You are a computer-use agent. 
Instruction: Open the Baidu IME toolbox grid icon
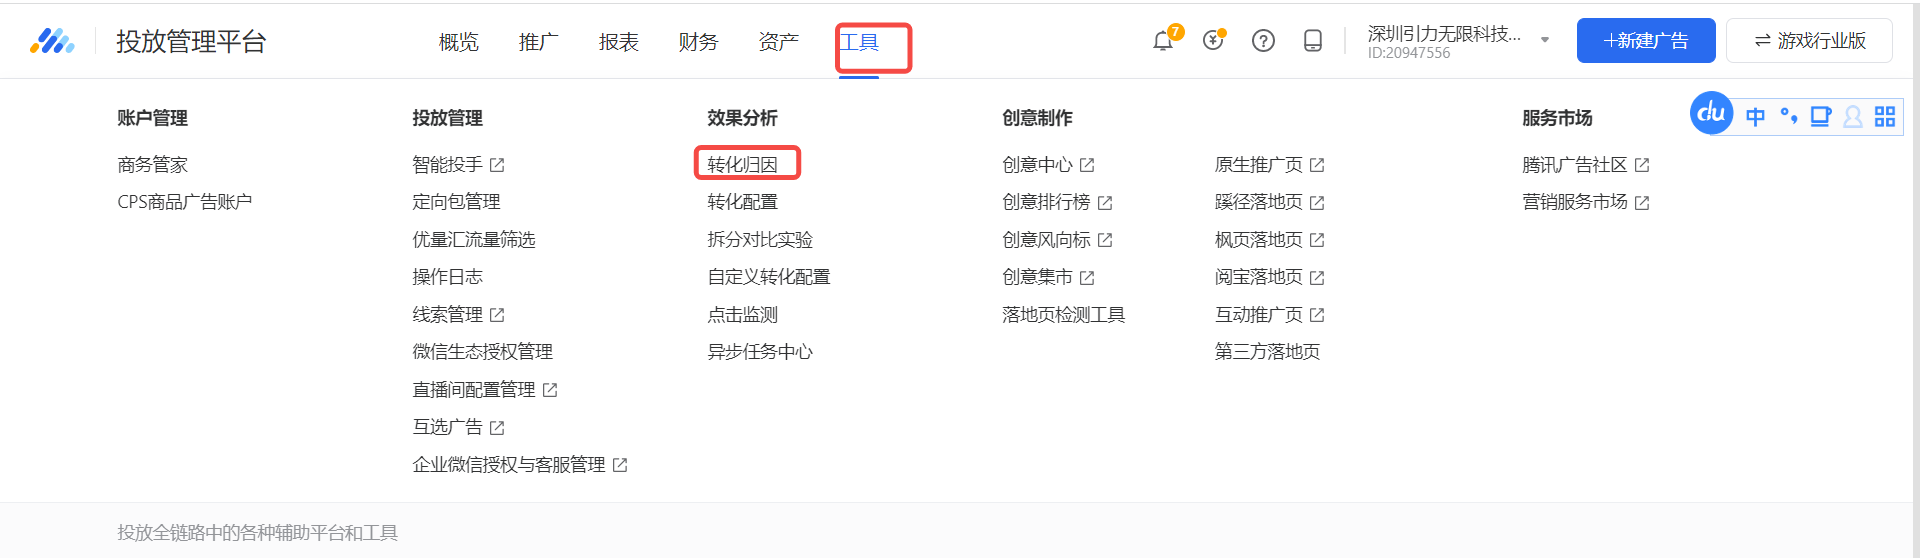[1885, 117]
